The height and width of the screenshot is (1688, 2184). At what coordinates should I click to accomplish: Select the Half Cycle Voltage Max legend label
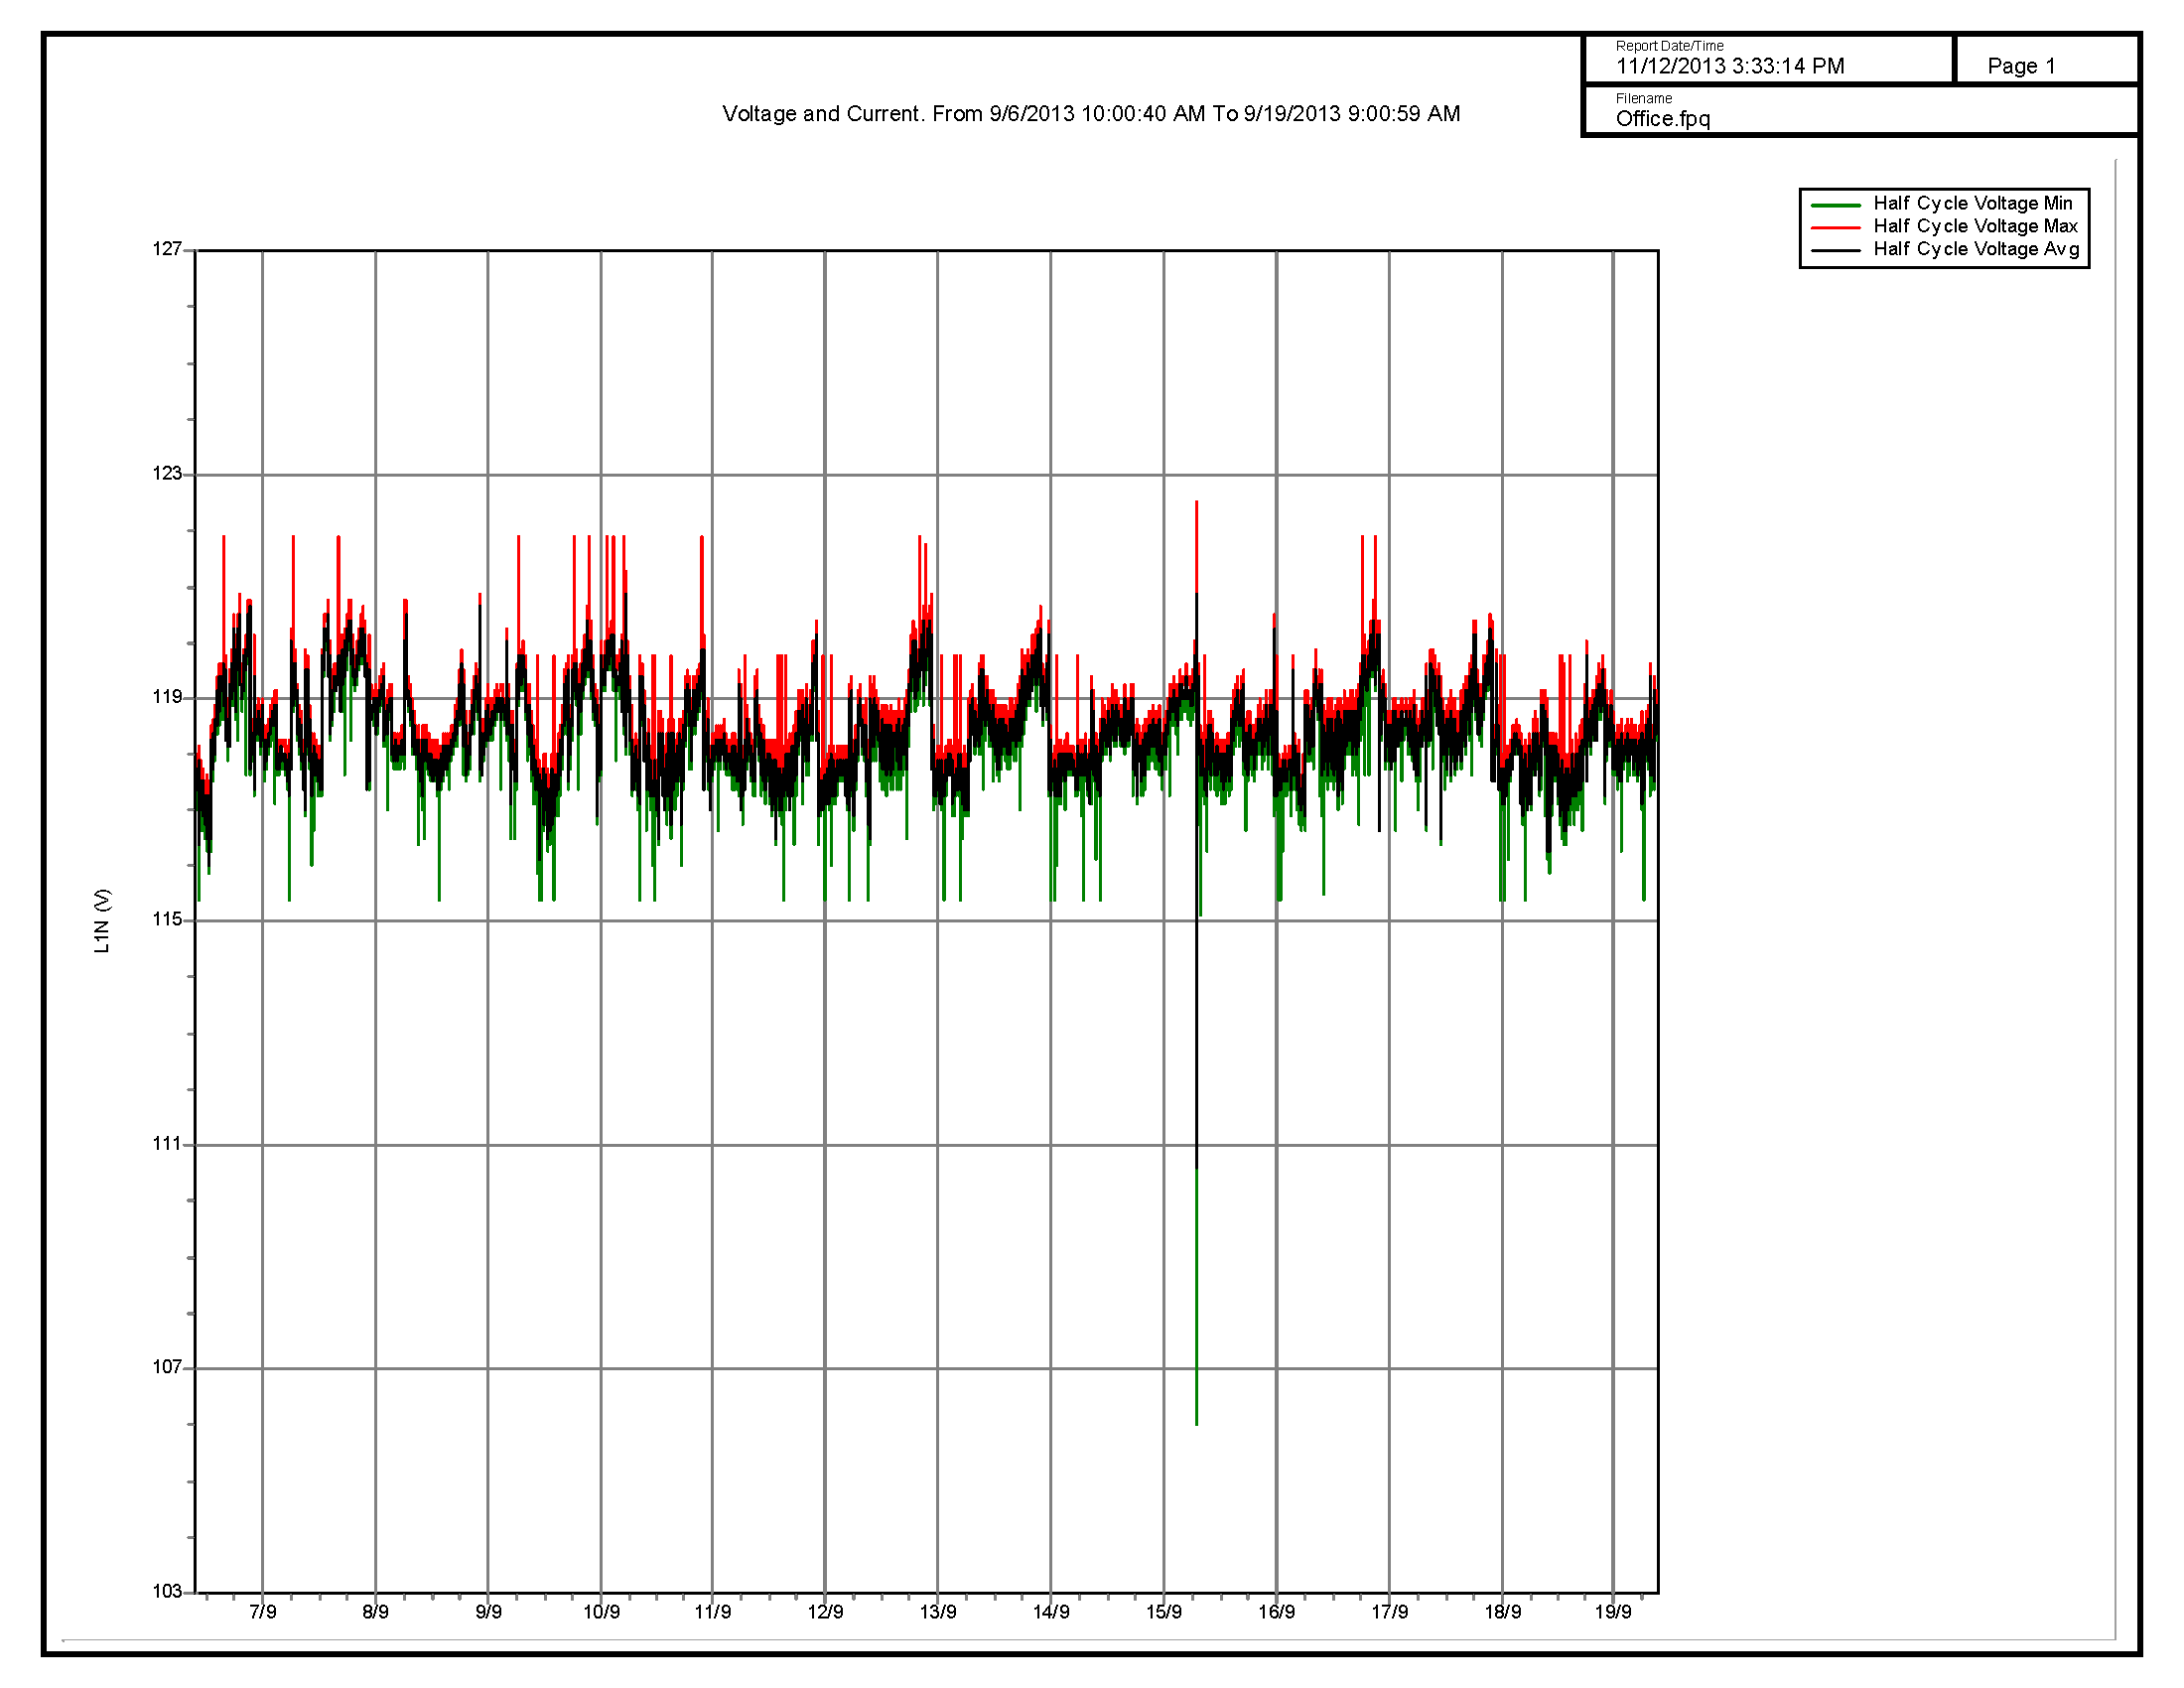coord(1975,226)
